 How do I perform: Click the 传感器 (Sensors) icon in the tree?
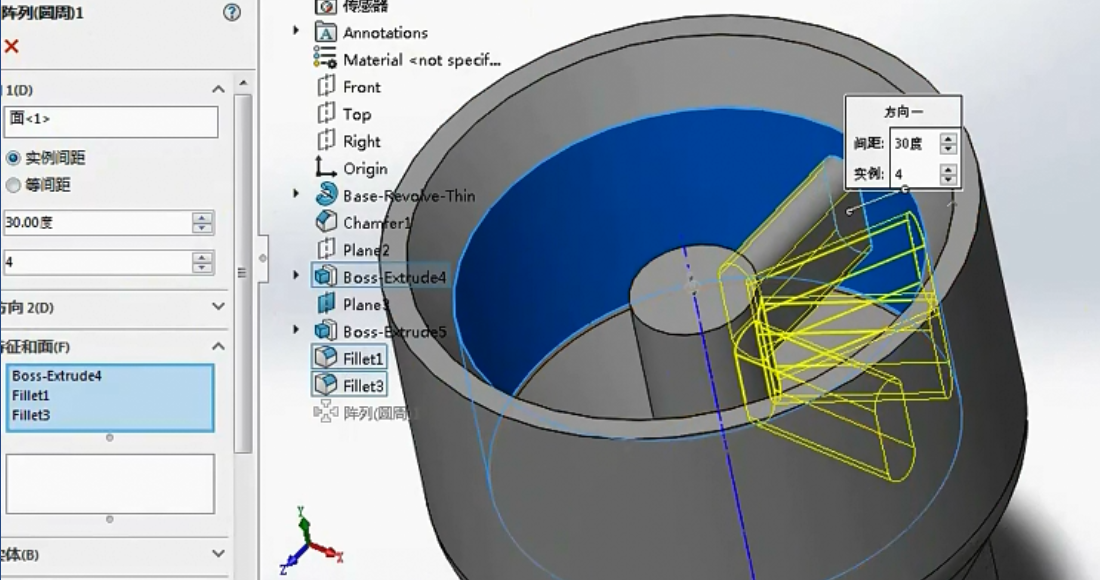327,6
